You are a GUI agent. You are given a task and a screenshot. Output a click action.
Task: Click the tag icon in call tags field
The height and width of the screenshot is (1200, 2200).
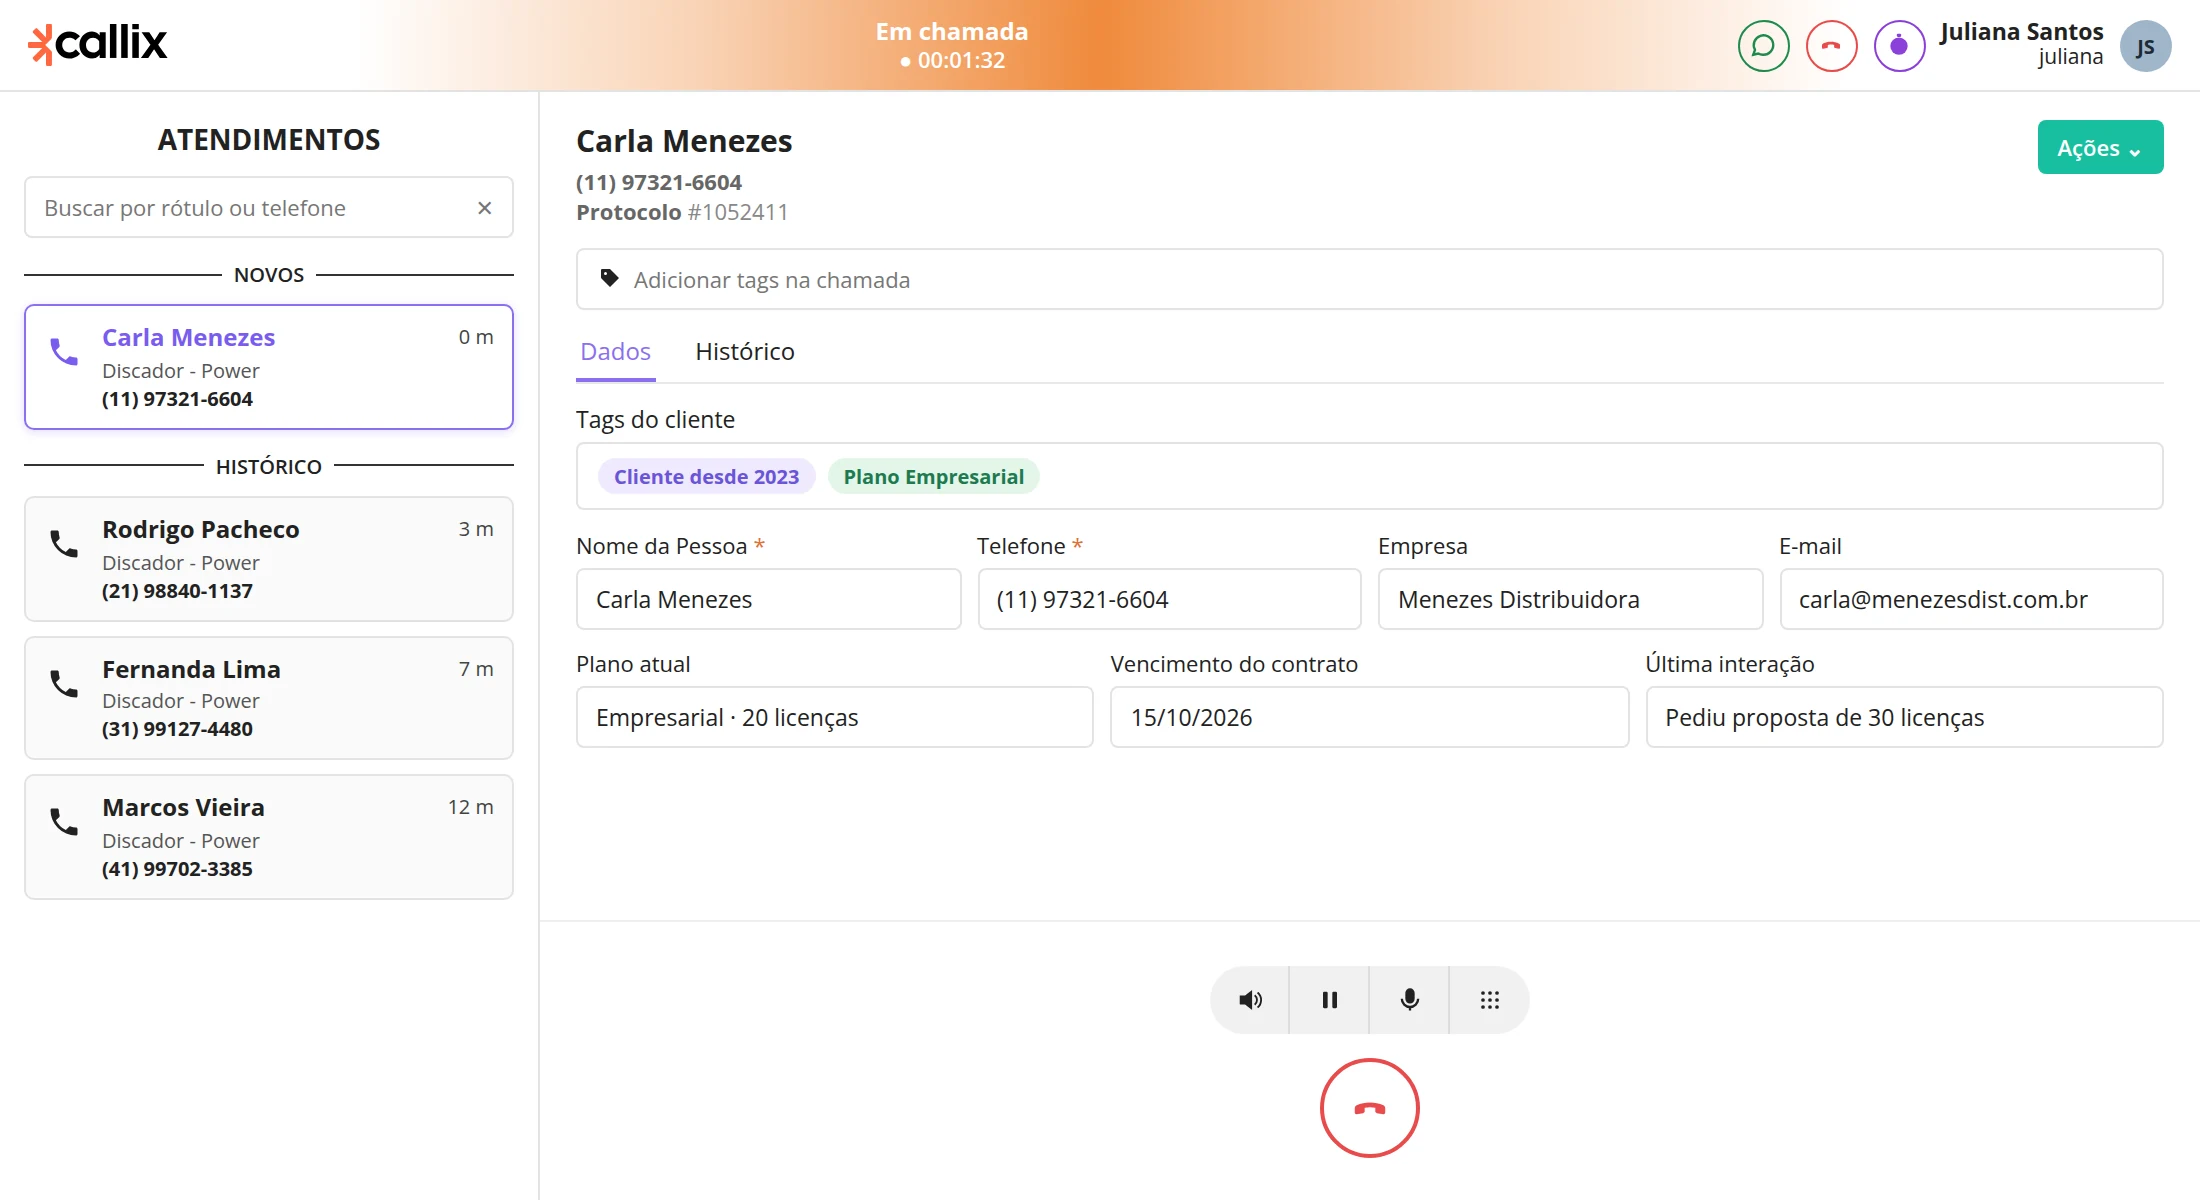pyautogui.click(x=609, y=279)
